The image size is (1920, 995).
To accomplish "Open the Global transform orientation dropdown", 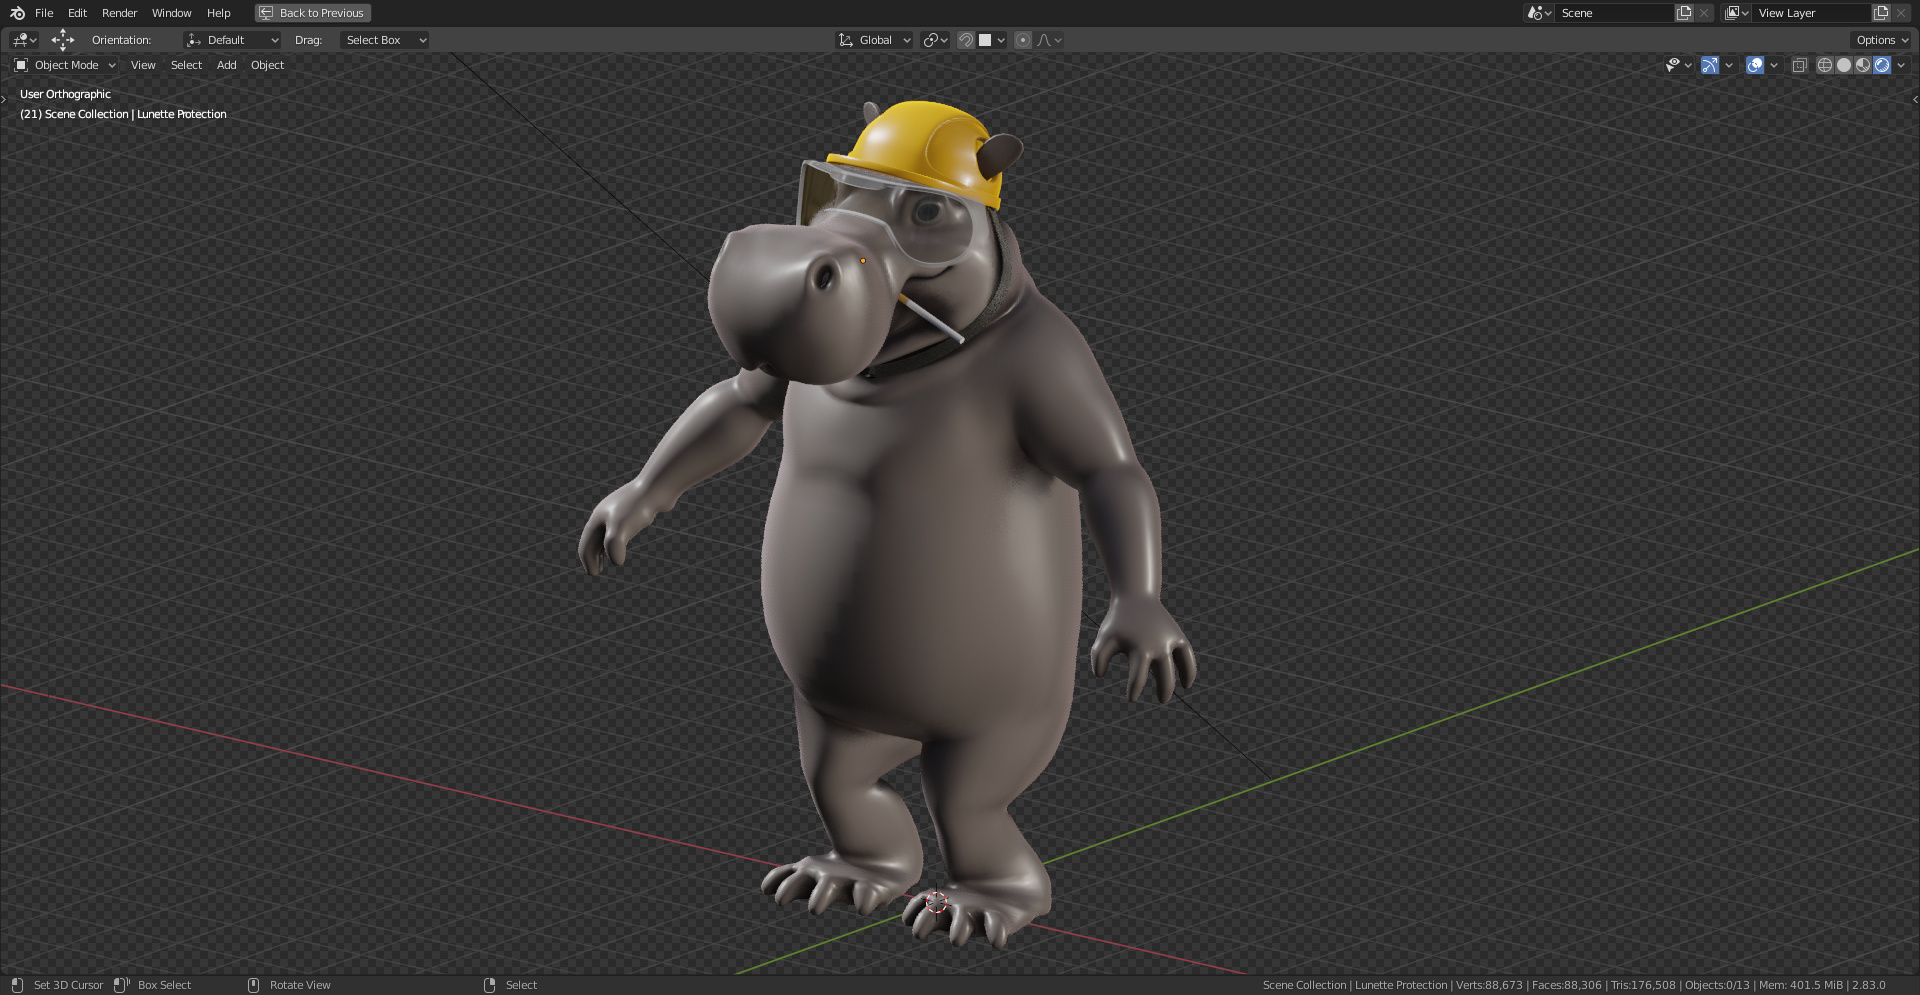I will click(874, 40).
